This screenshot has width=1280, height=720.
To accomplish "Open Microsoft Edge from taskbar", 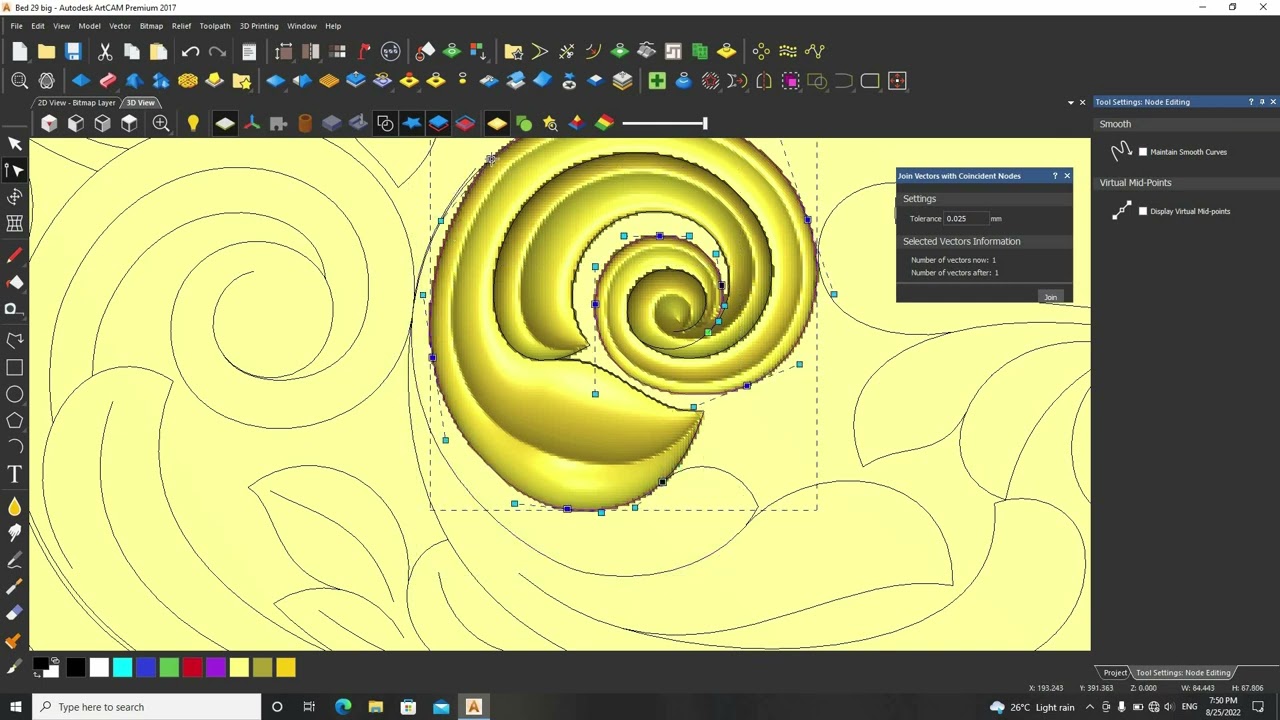I will point(343,707).
